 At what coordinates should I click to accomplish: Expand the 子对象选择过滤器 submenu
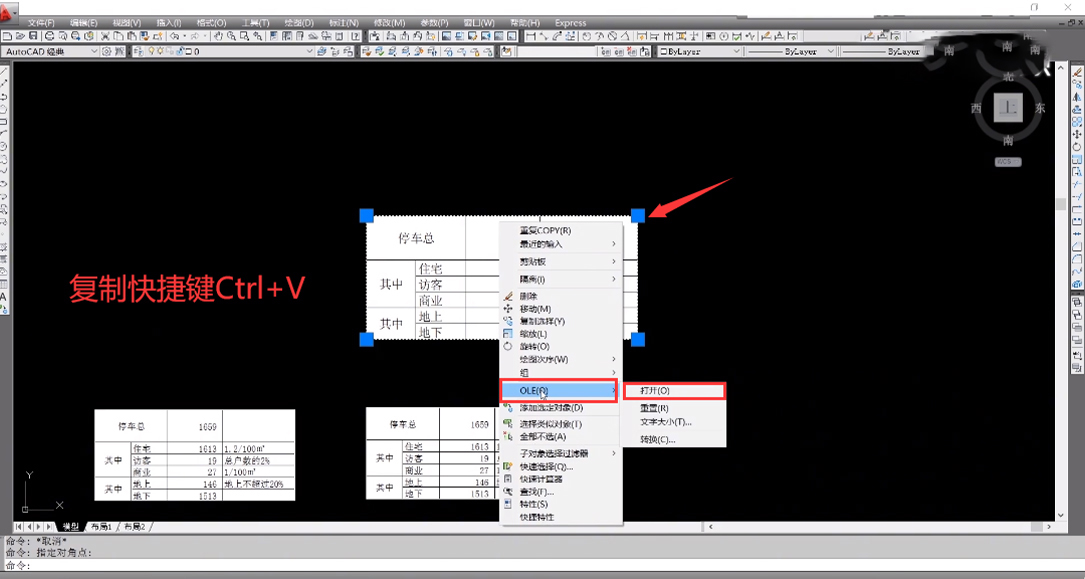coord(561,454)
